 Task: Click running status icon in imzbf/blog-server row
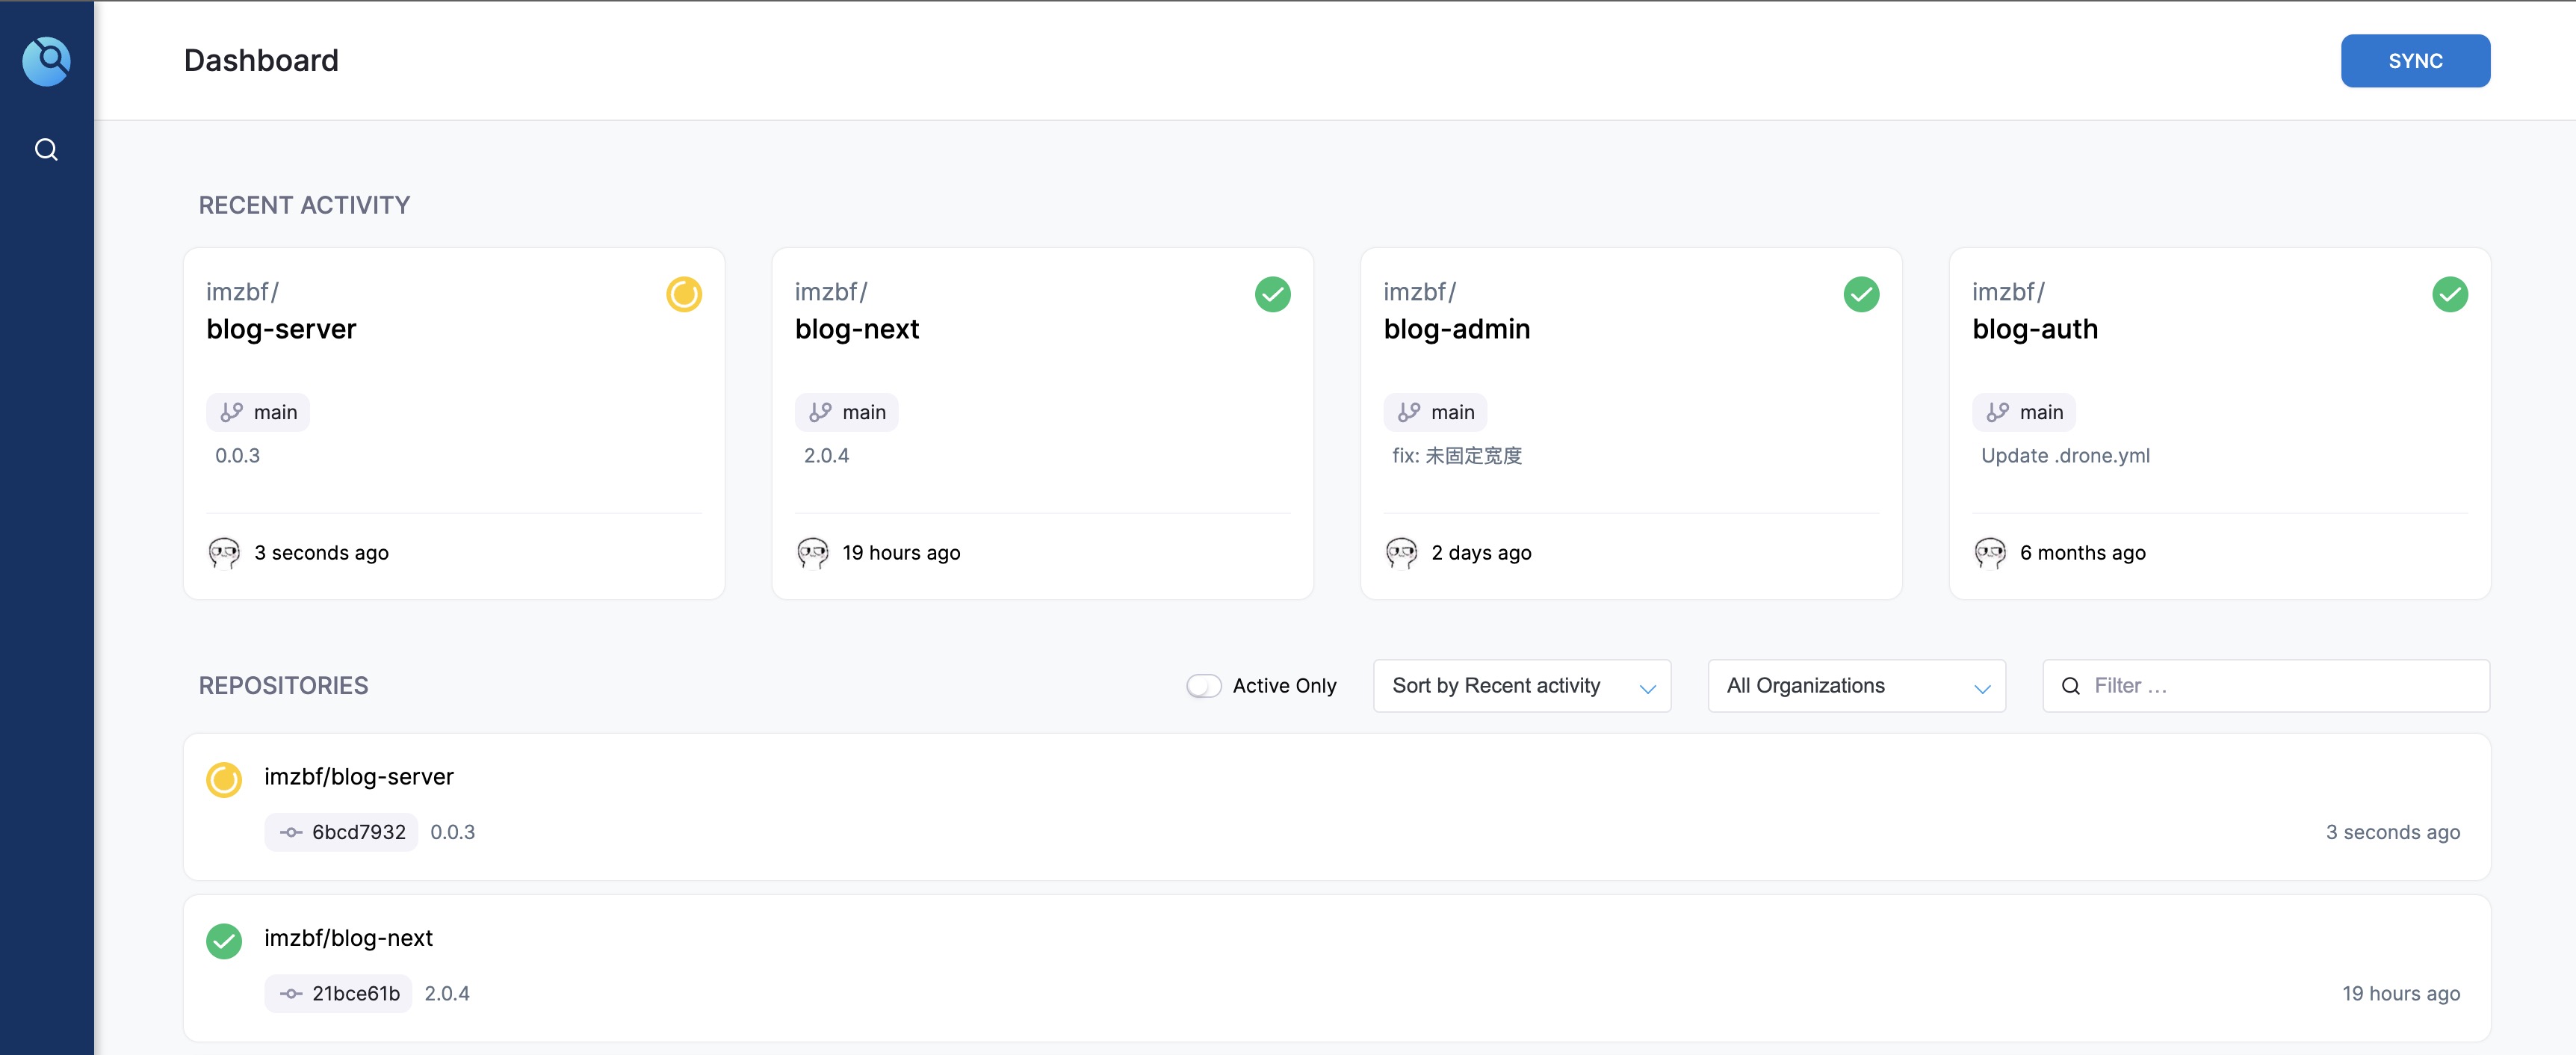click(x=224, y=779)
